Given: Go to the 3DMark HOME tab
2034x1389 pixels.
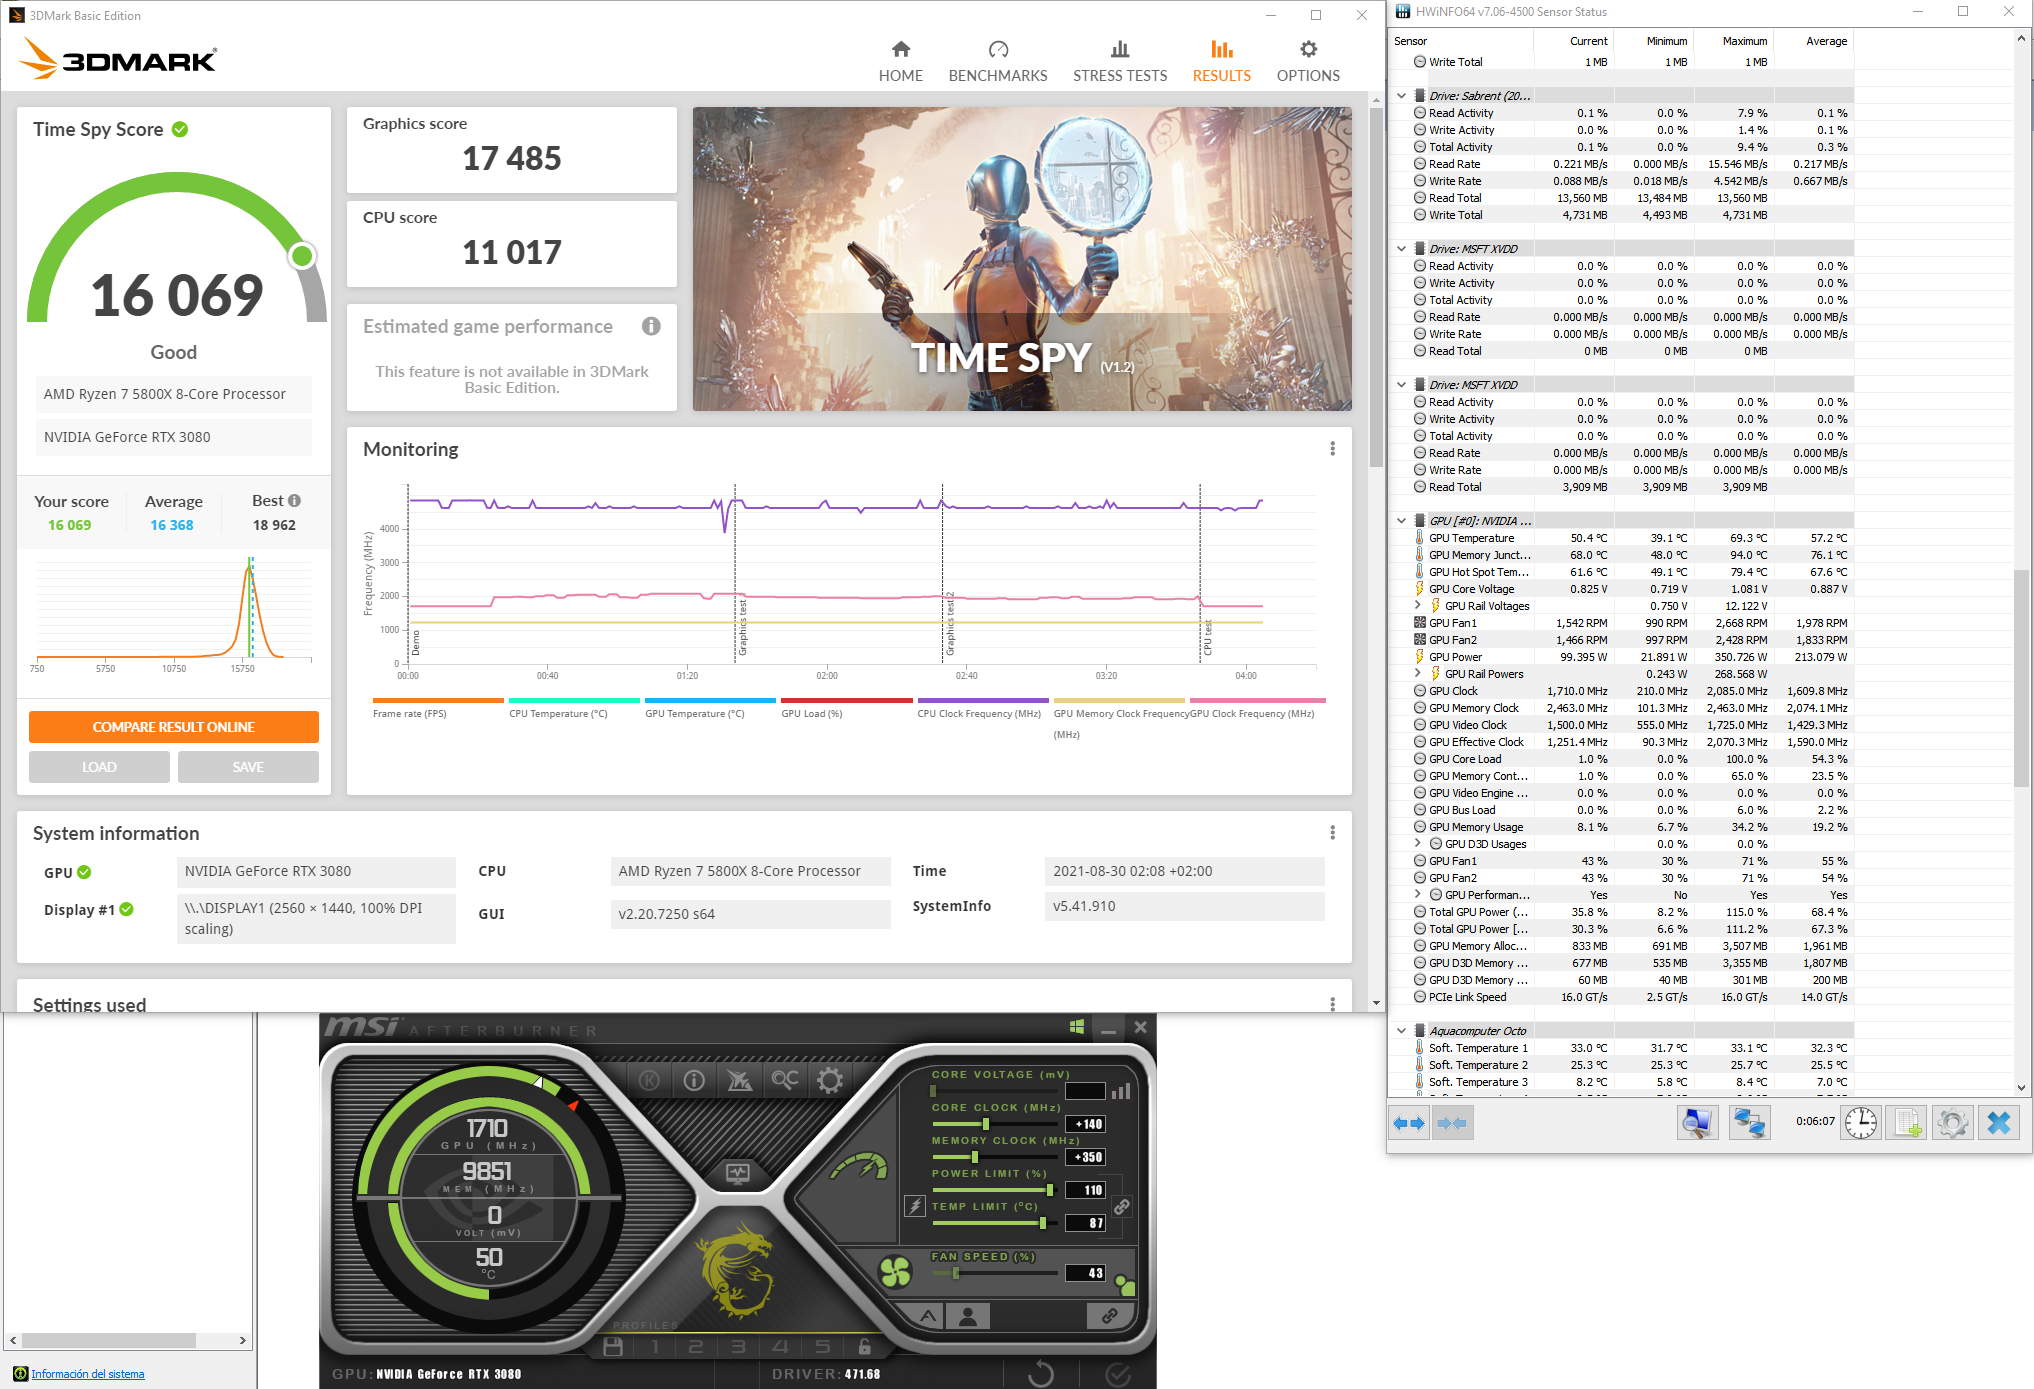Looking at the screenshot, I should pyautogui.click(x=901, y=61).
